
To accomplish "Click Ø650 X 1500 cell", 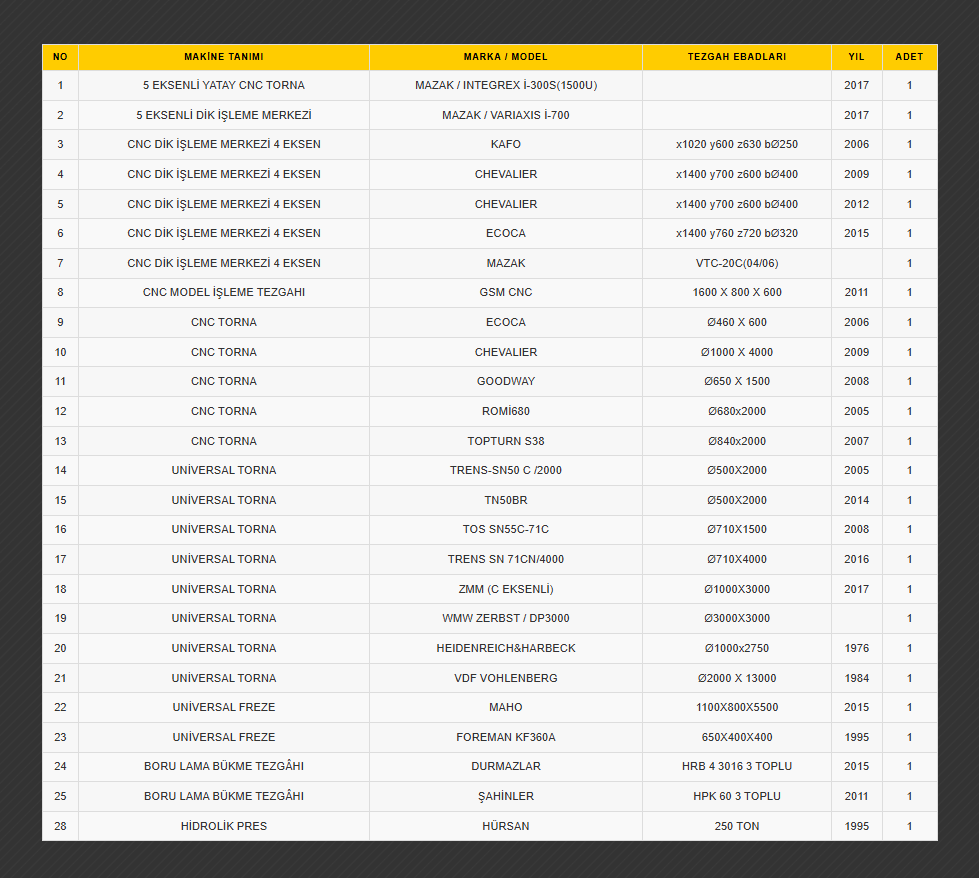I will 737,382.
